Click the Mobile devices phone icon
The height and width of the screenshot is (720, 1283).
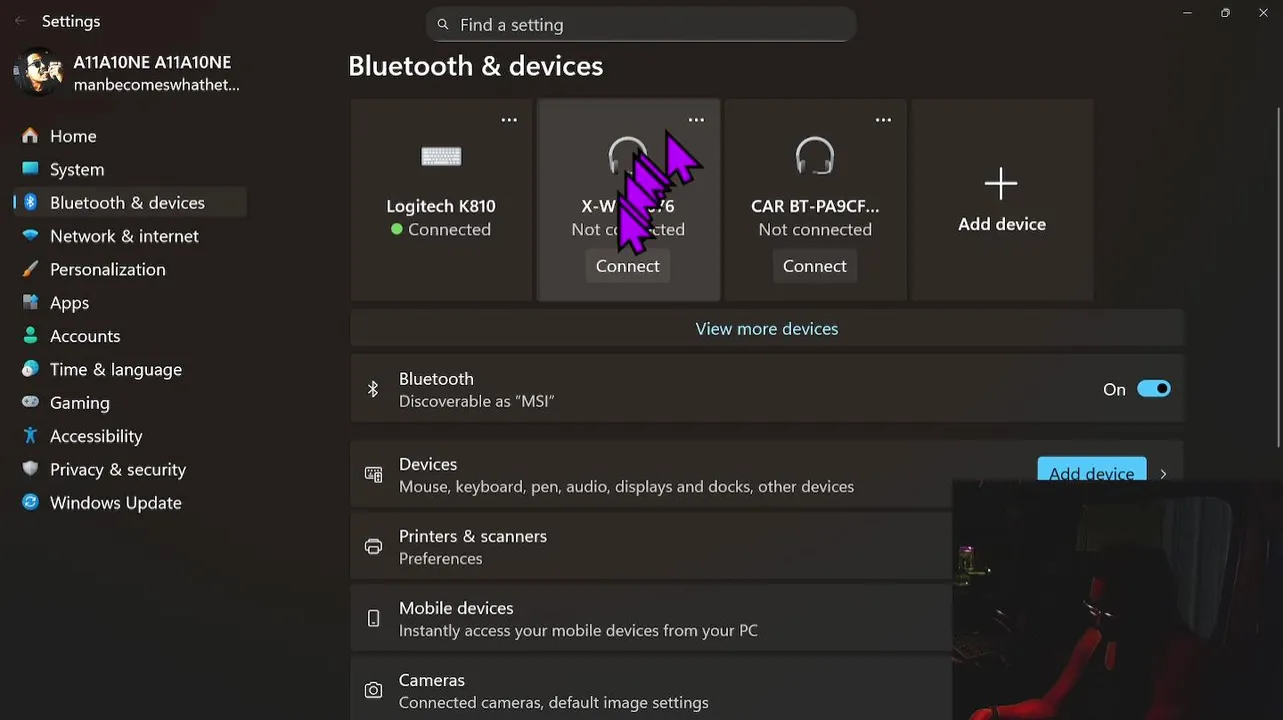click(x=373, y=618)
